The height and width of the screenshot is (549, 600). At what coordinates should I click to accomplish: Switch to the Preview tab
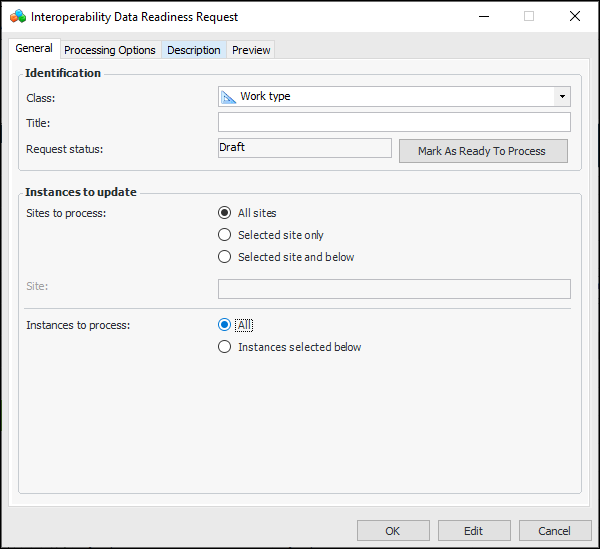coord(251,50)
